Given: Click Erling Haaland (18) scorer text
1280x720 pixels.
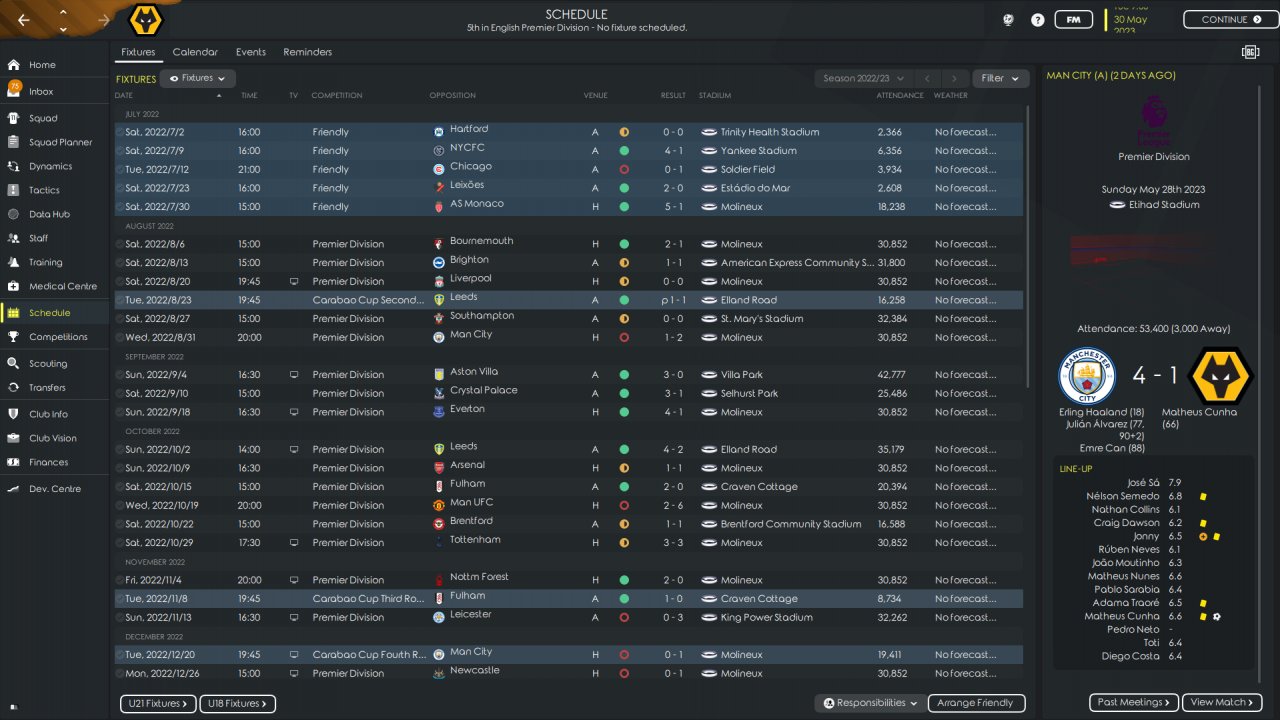Looking at the screenshot, I should 1101,412.
